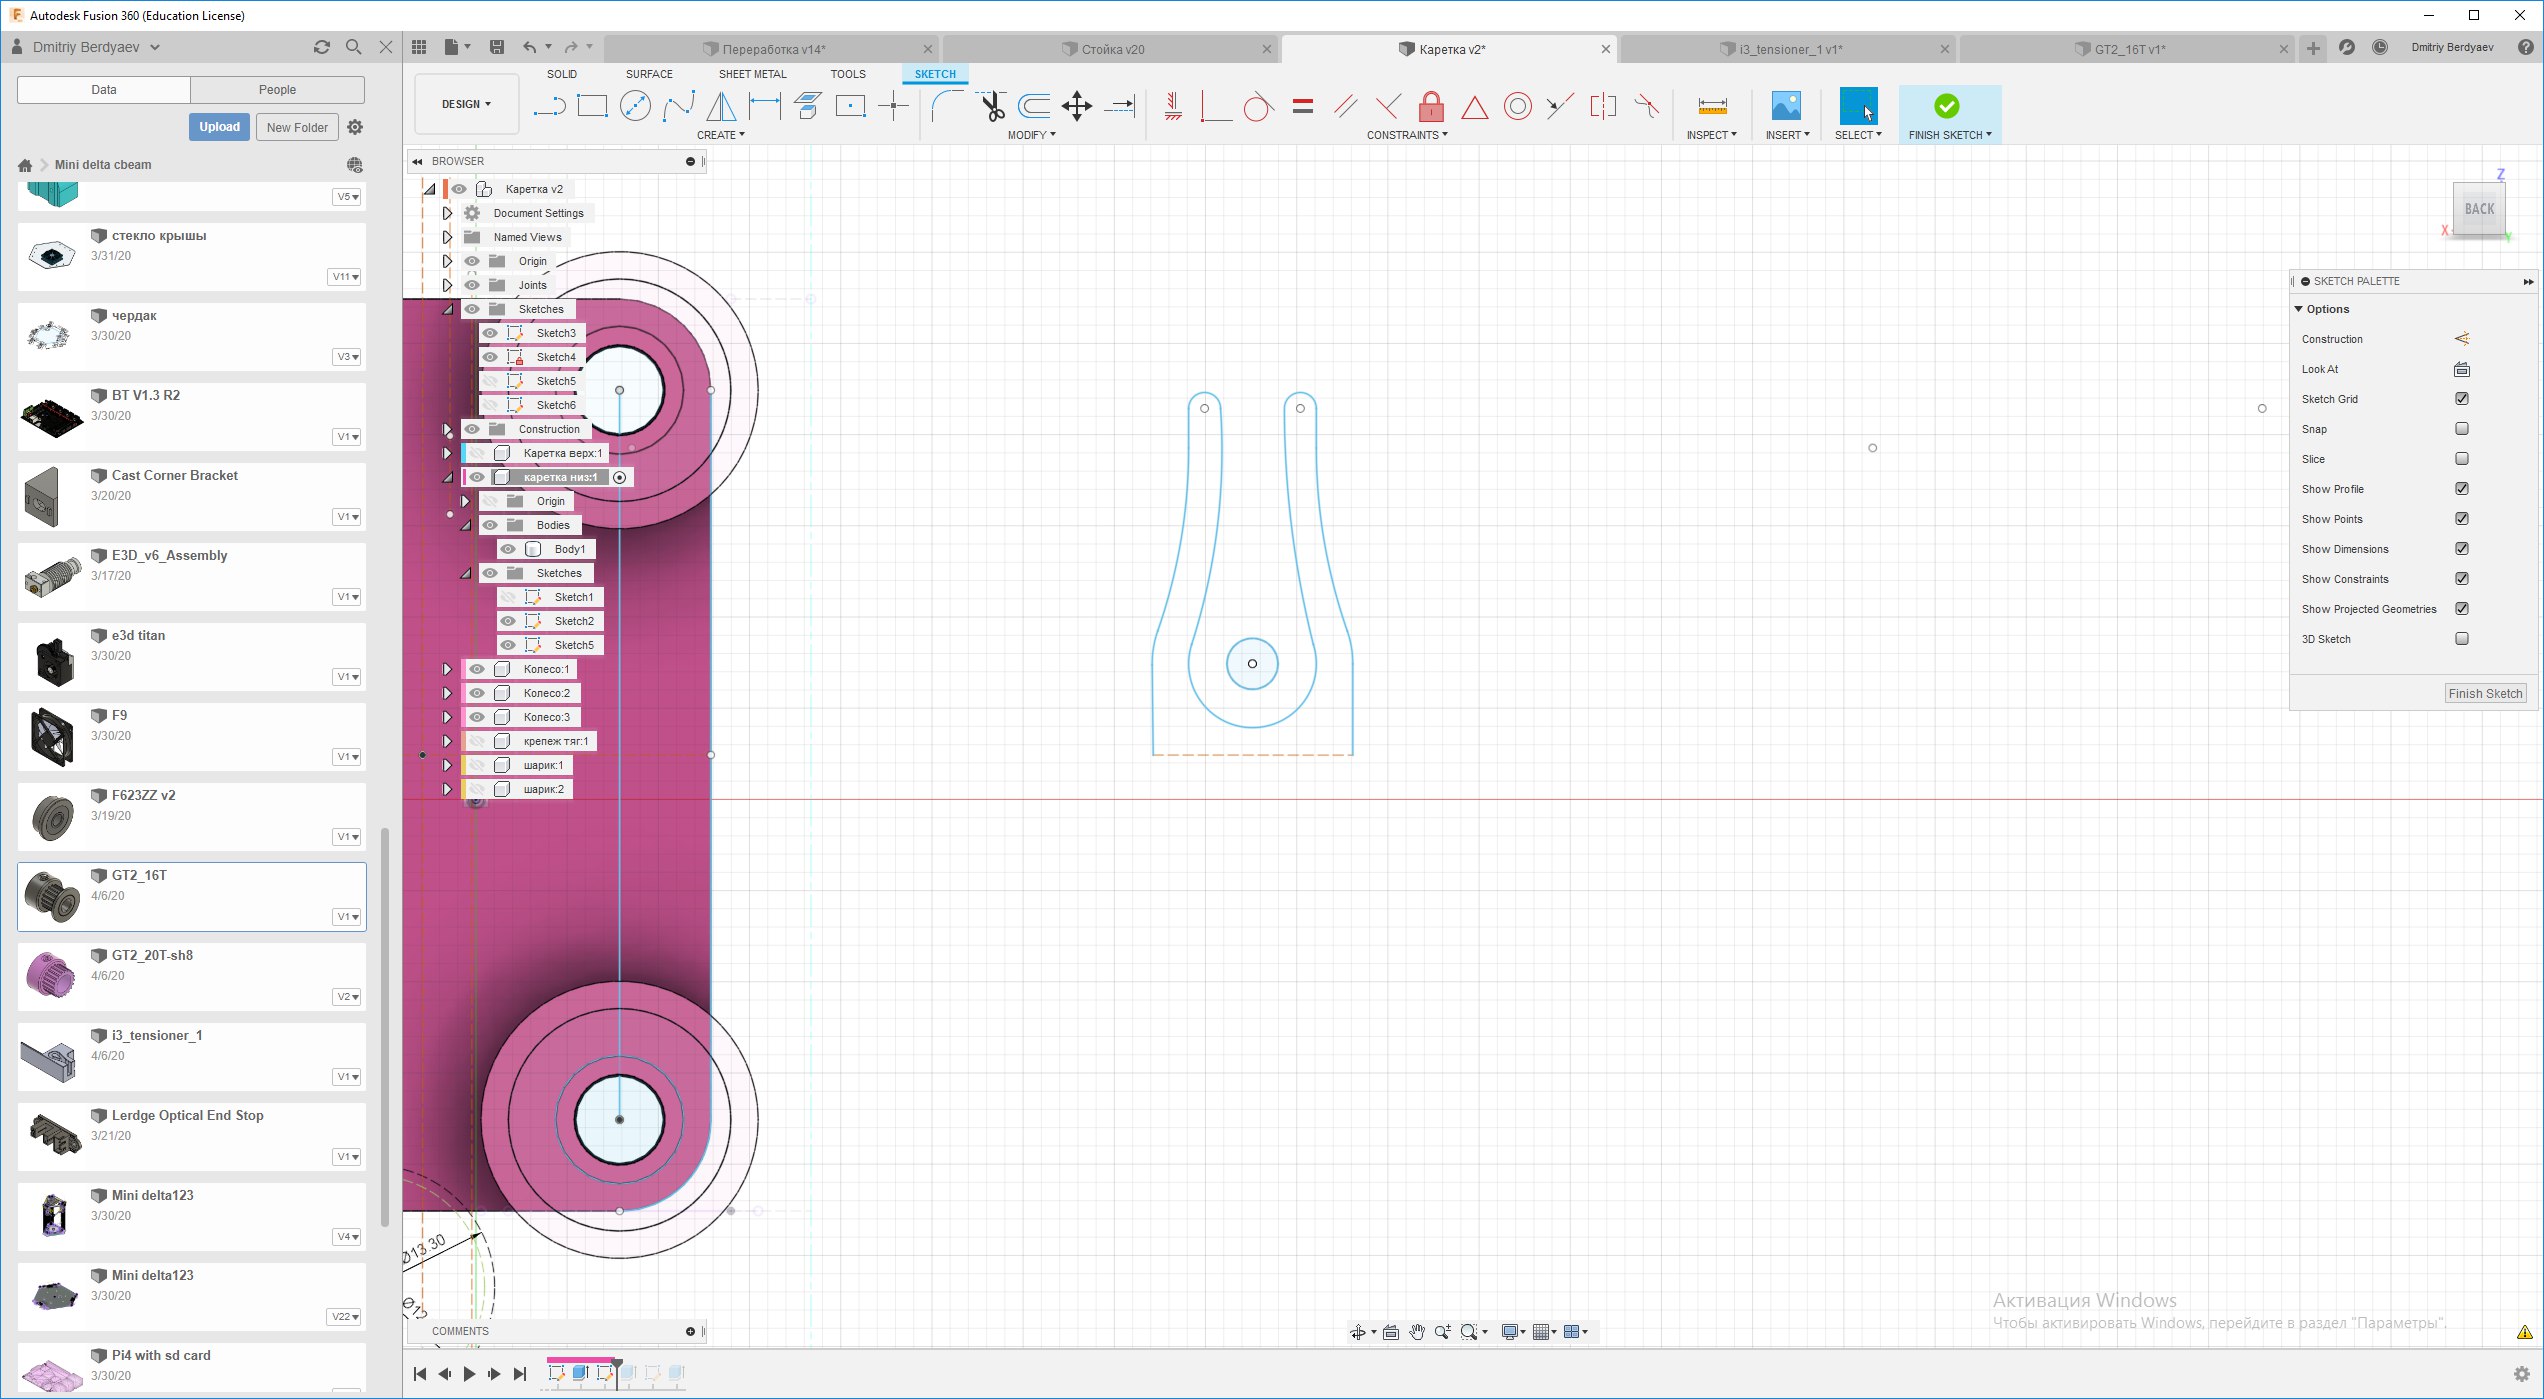
Task: Expand the Document Settings node
Action: pyautogui.click(x=447, y=213)
